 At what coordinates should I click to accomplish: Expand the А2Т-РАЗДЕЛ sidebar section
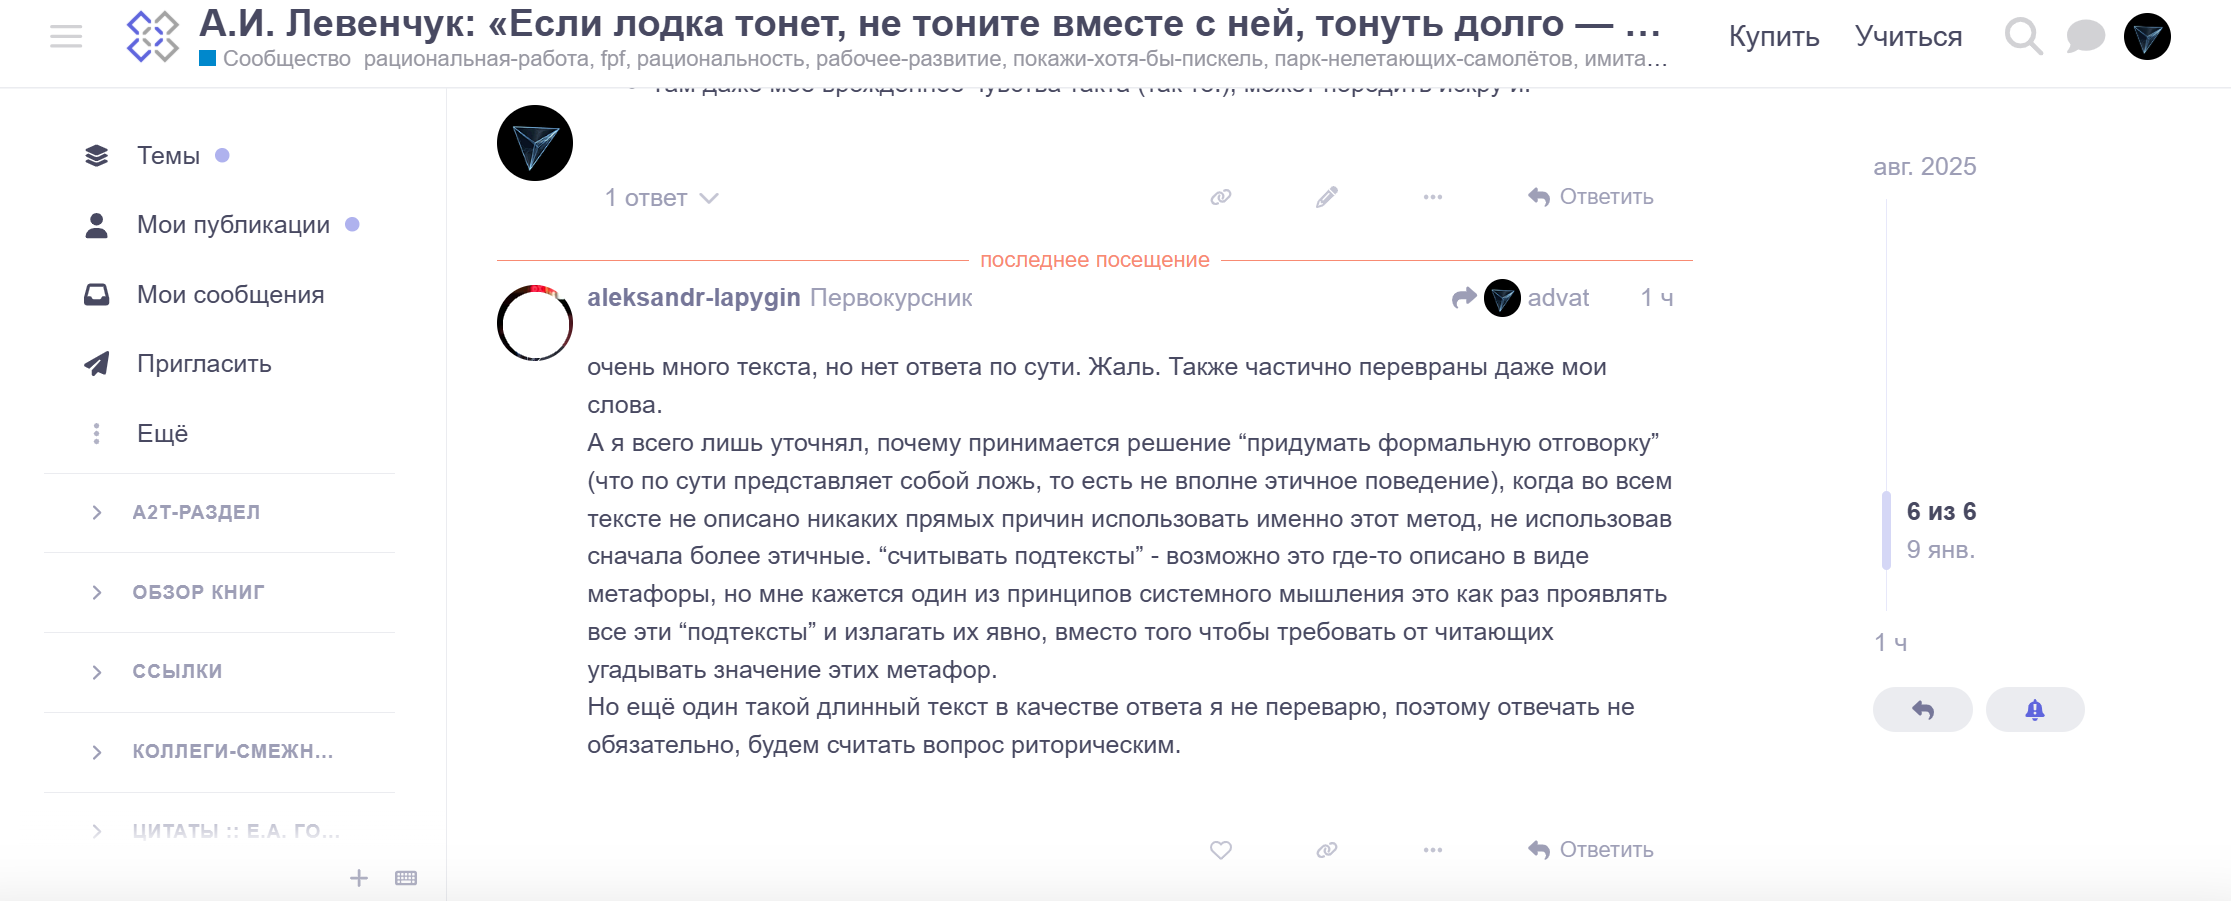(x=97, y=513)
